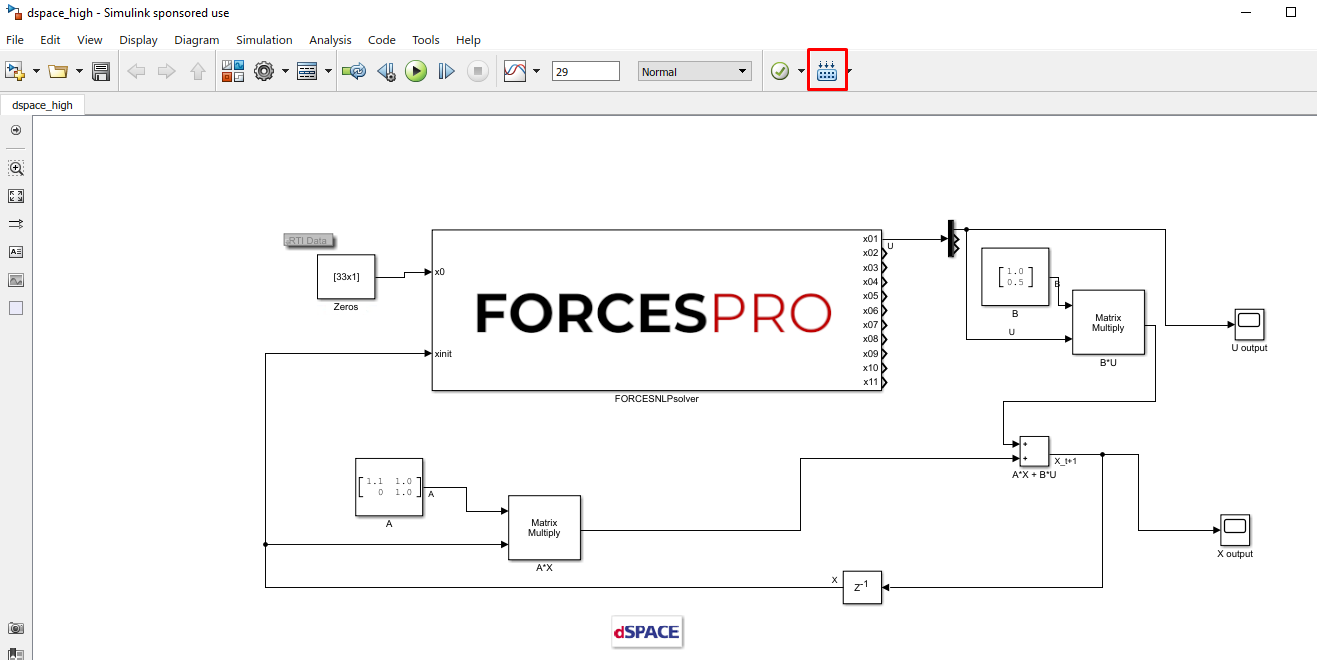
Task: Click the Run simulation play button
Action: point(416,71)
